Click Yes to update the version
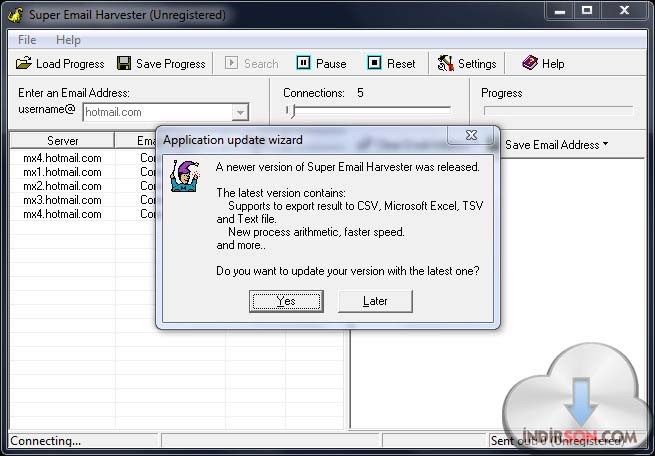Image resolution: width=655 pixels, height=456 pixels. [x=286, y=301]
